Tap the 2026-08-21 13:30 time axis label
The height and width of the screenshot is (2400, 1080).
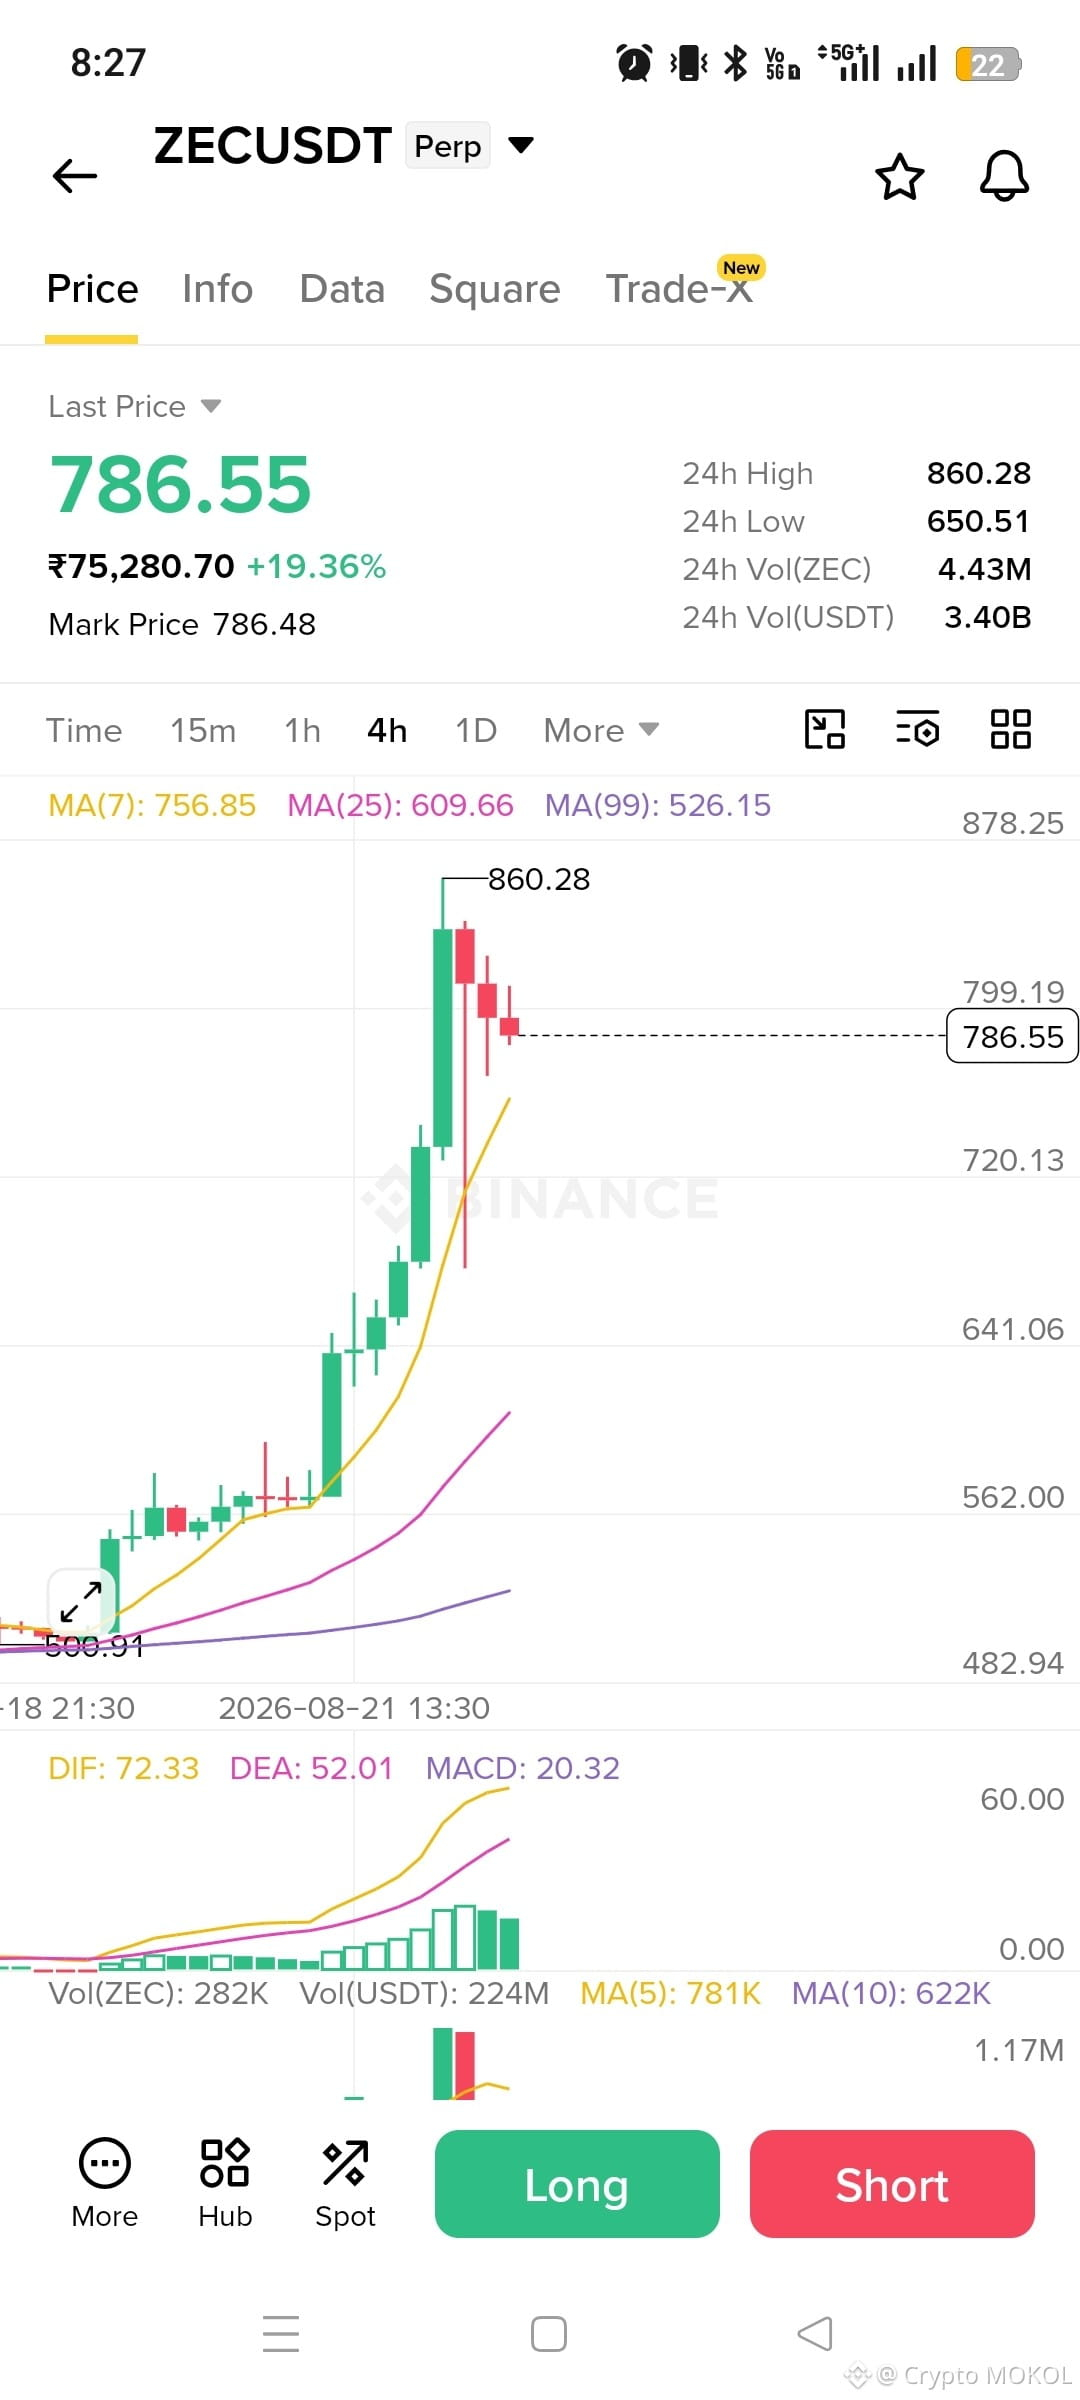[x=354, y=1707]
